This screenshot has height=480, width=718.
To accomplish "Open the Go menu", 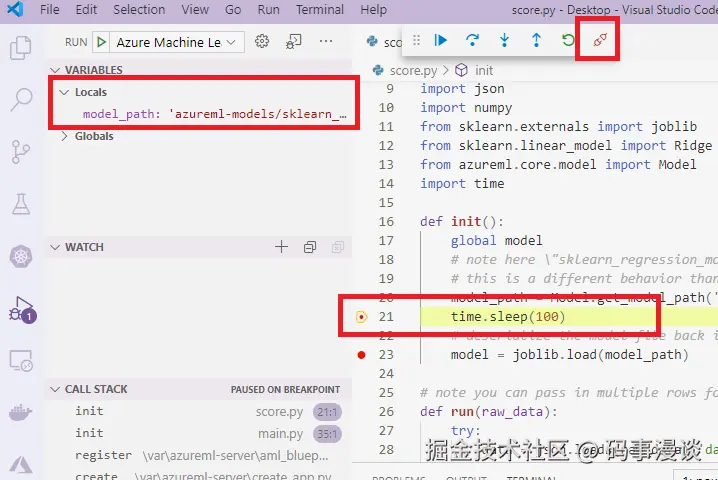I will point(233,9).
